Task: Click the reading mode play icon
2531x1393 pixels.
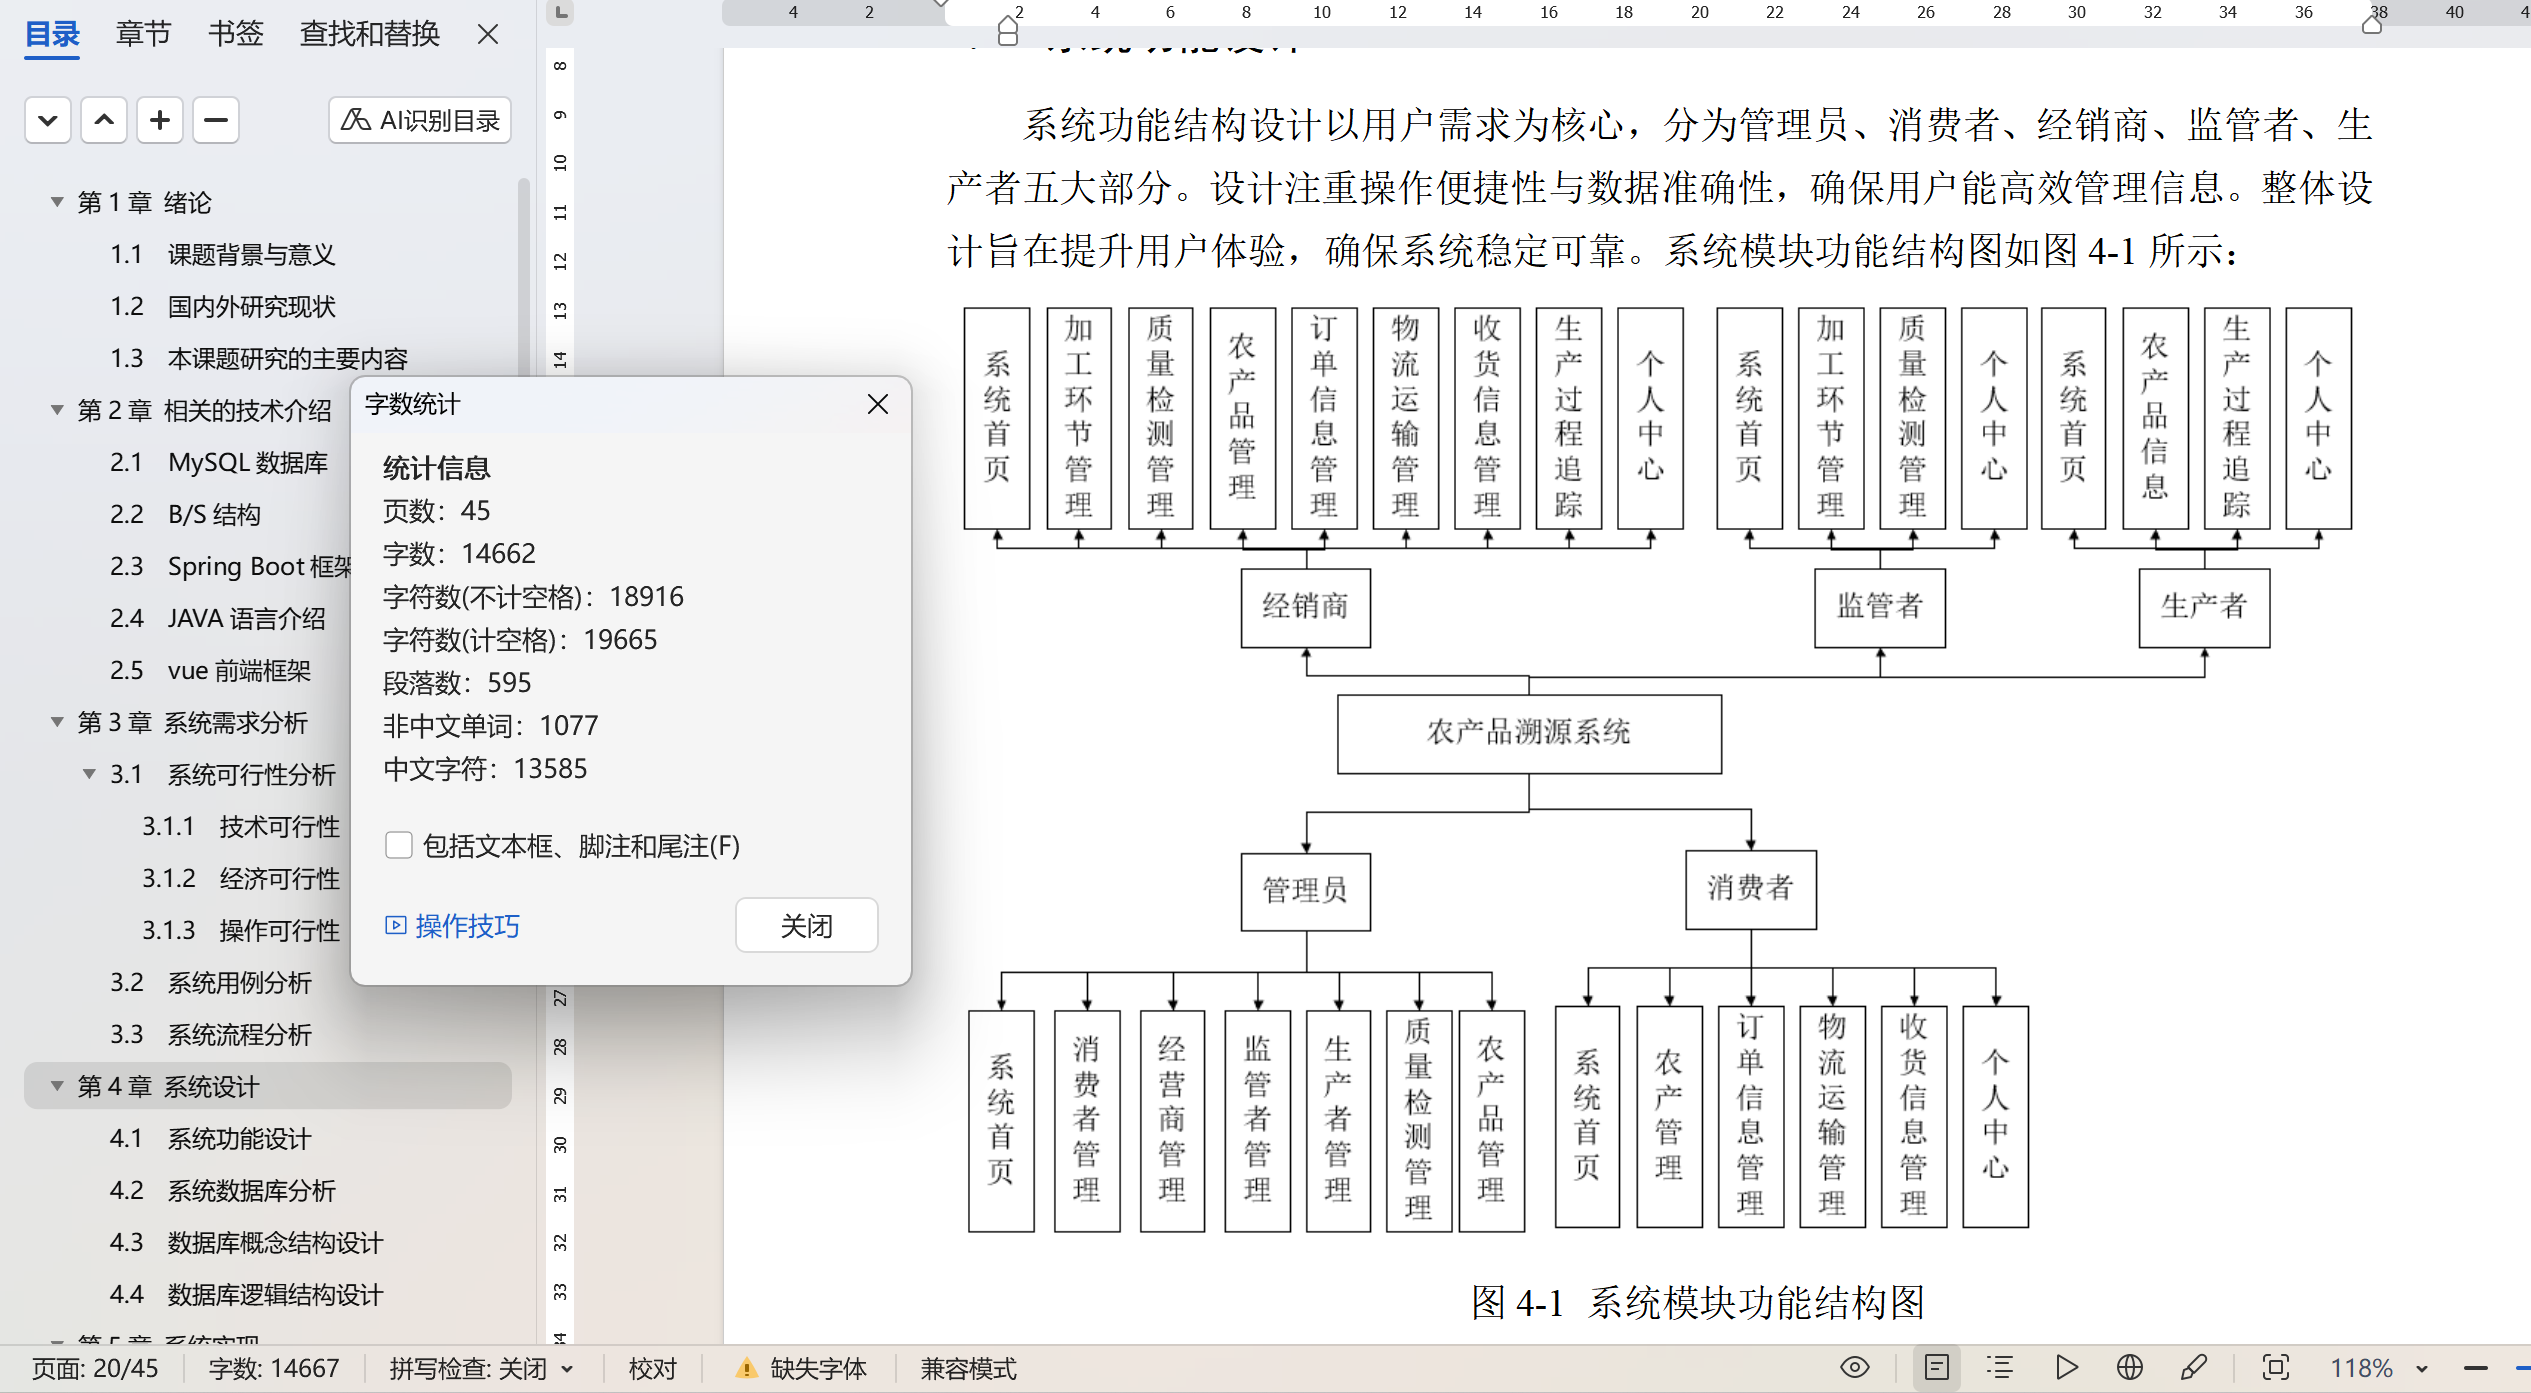Action: coord(2066,1367)
